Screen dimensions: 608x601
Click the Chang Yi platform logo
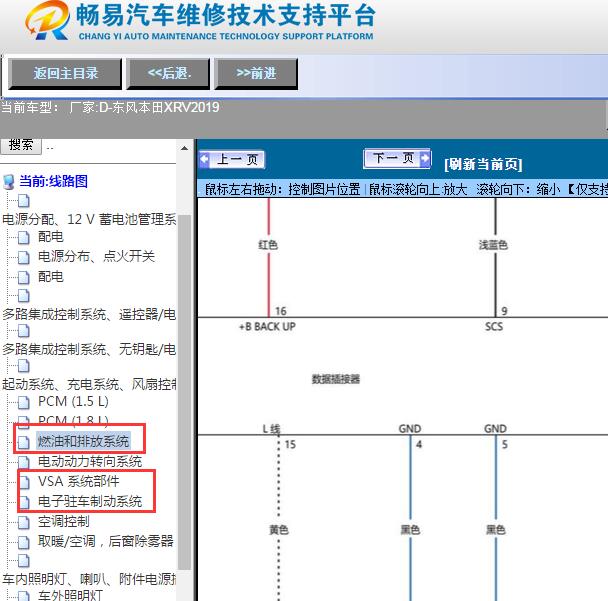[x=47, y=20]
